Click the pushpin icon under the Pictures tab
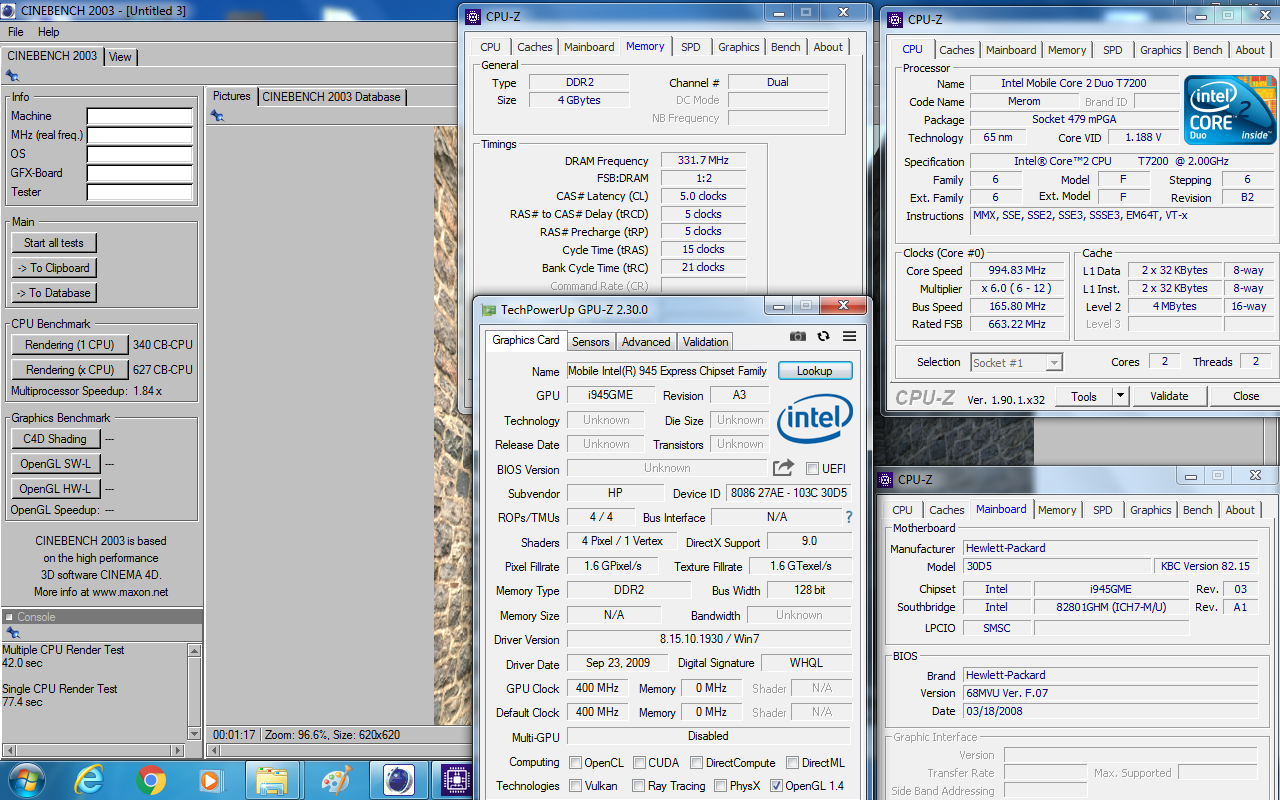Image resolution: width=1280 pixels, height=800 pixels. 217,116
